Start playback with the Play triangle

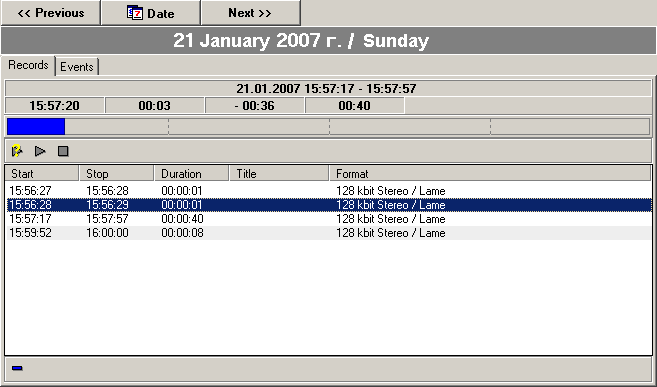pos(40,151)
